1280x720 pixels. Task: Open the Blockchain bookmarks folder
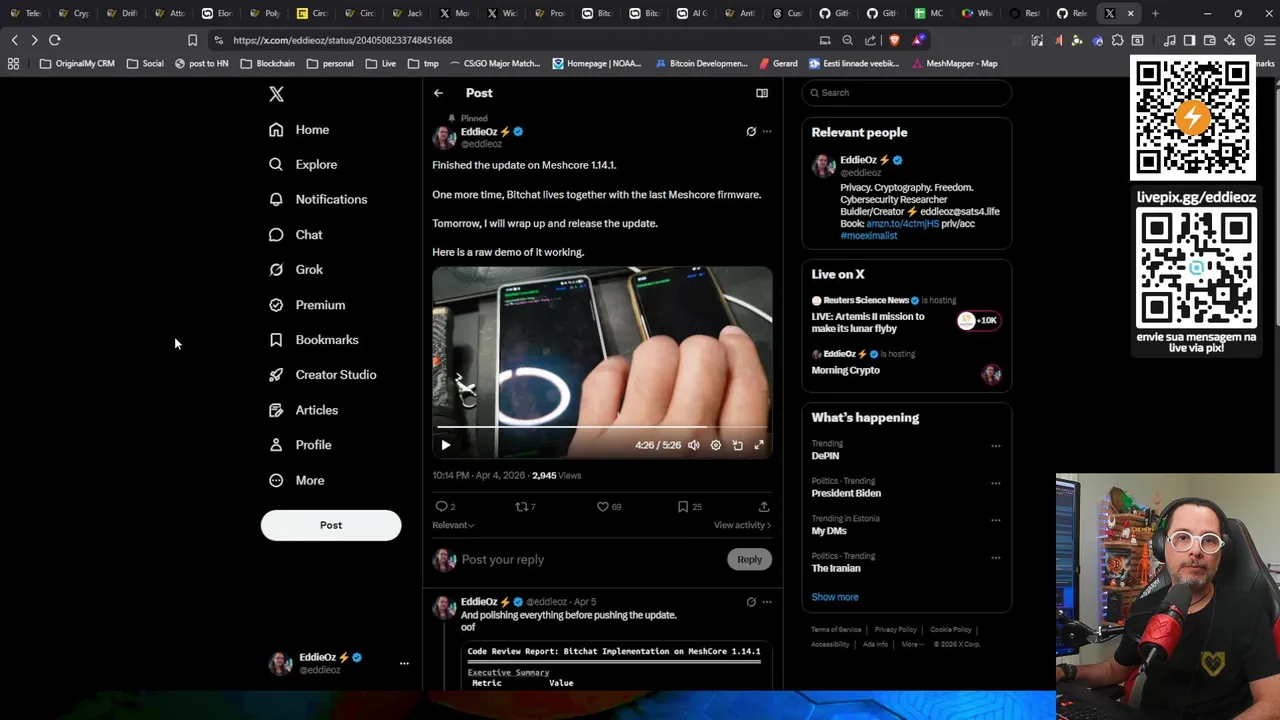pyautogui.click(x=267, y=63)
